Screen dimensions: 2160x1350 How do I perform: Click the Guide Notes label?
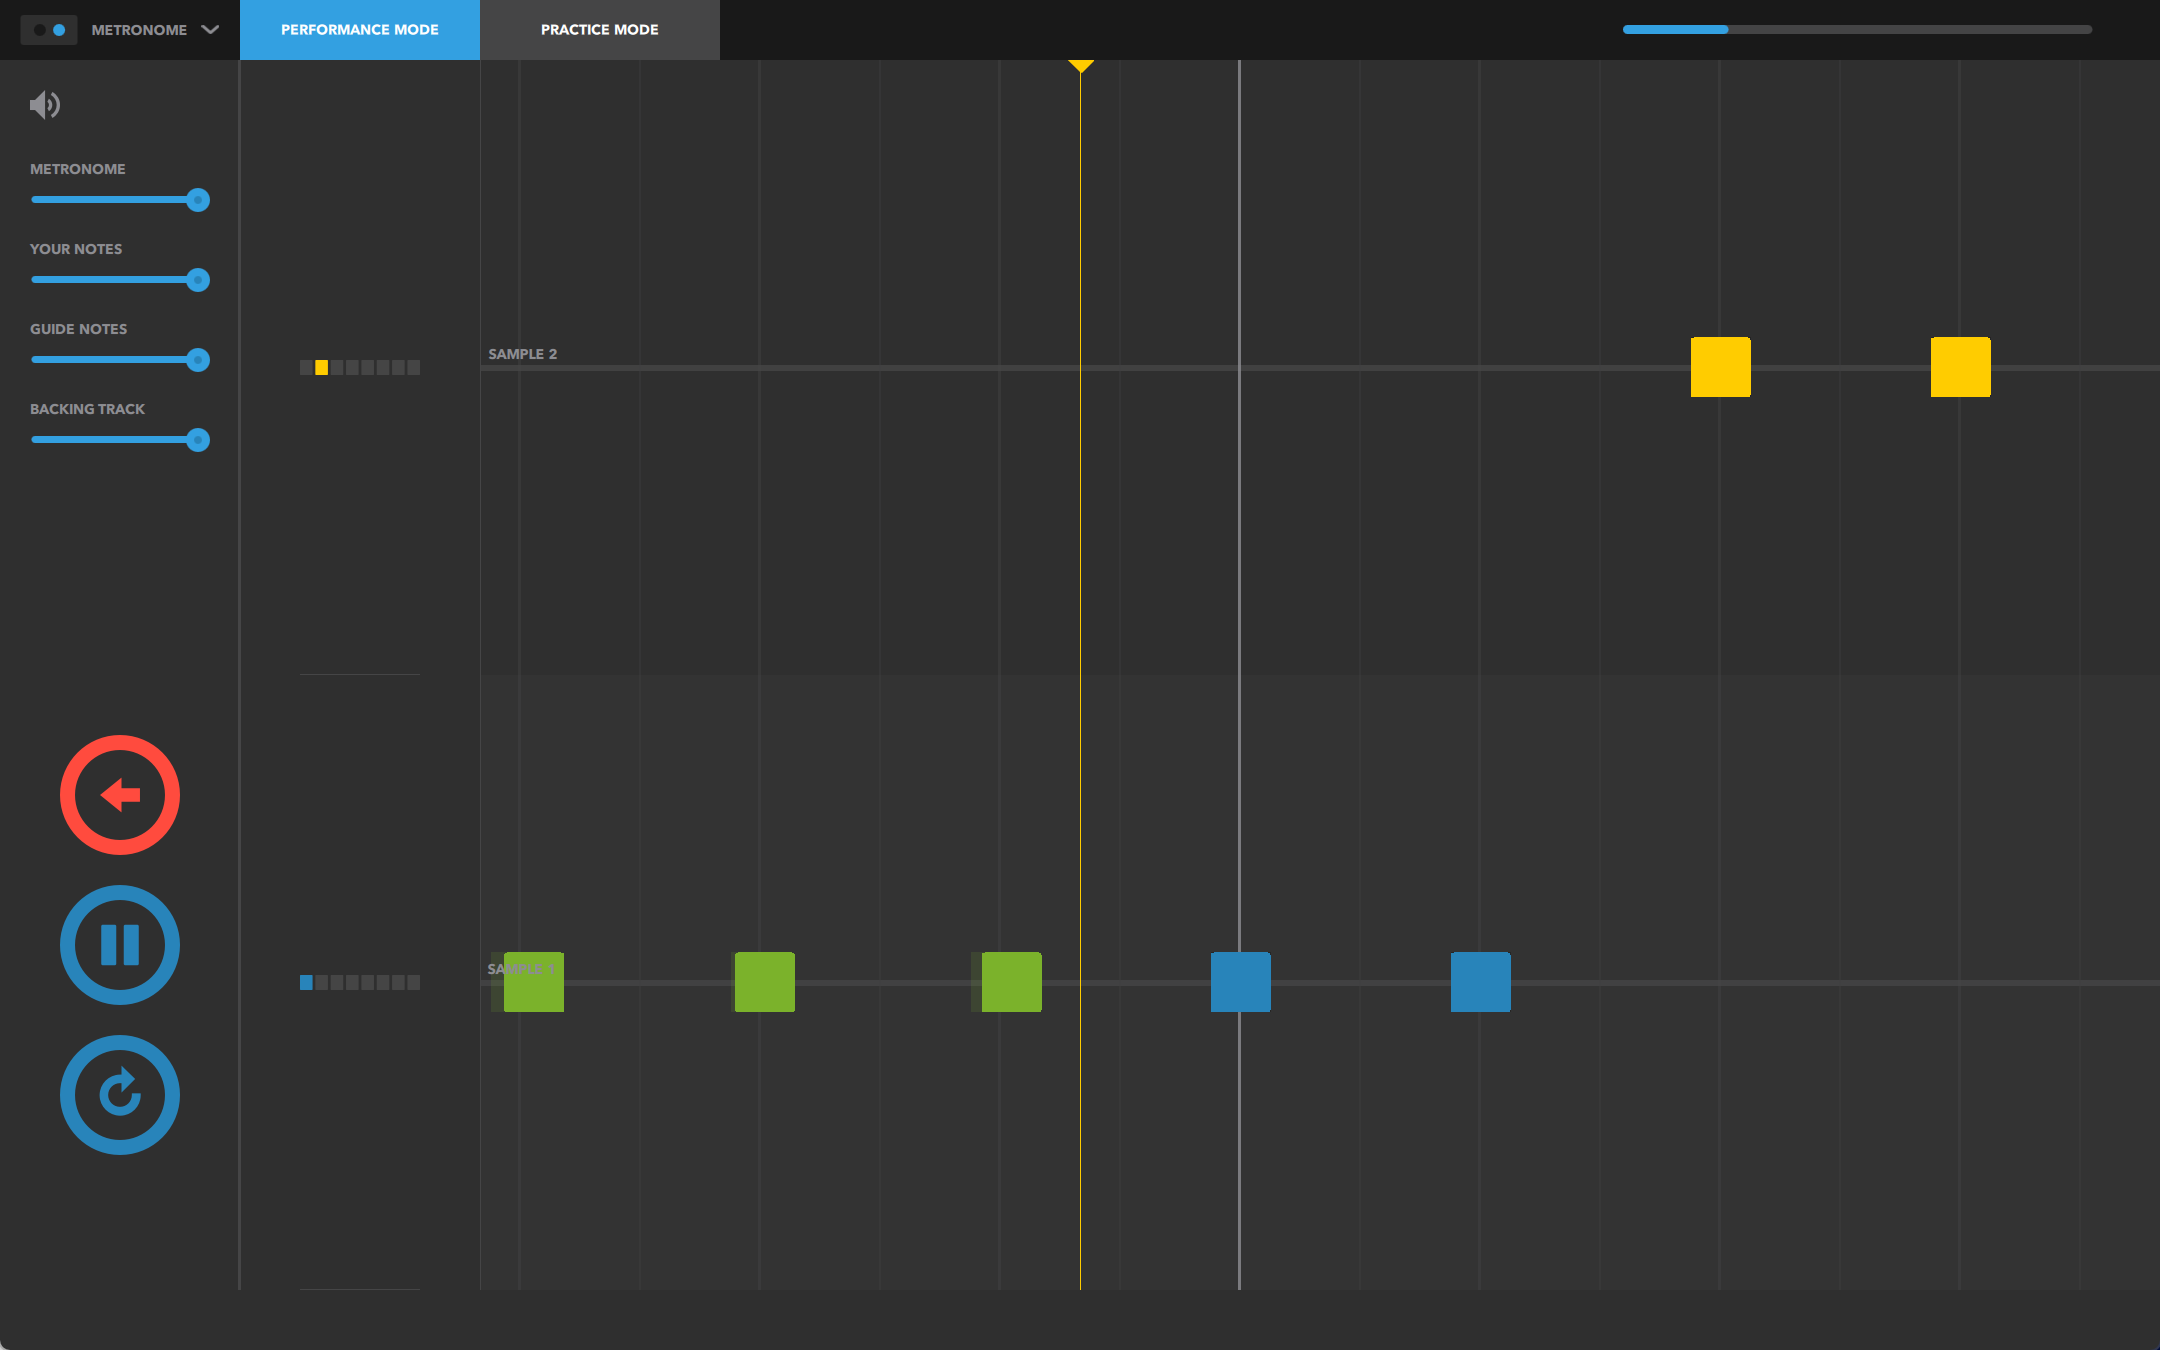(78, 329)
